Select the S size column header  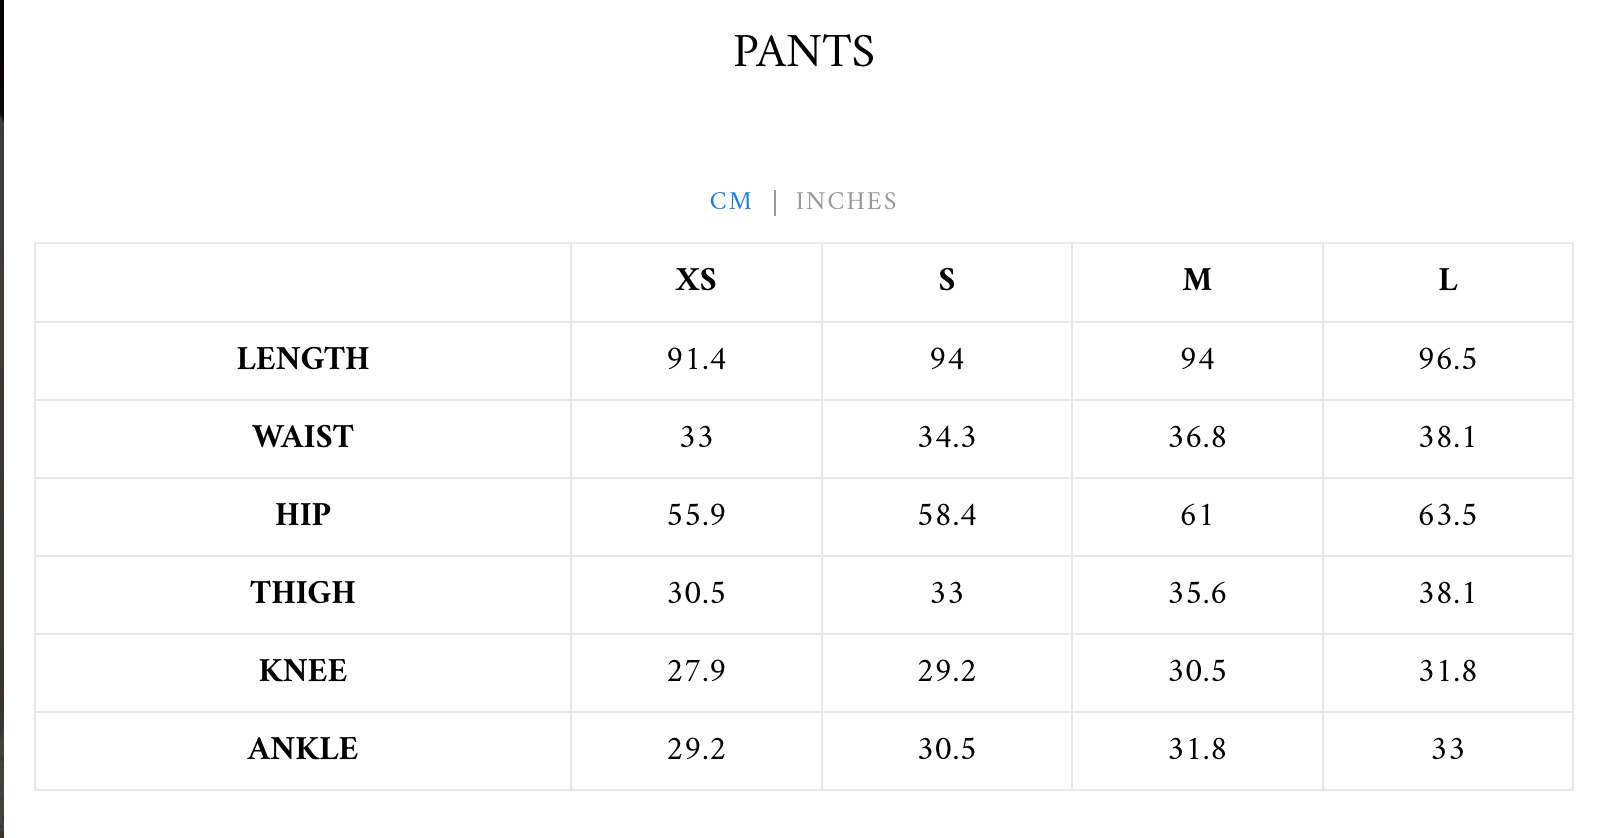(947, 280)
